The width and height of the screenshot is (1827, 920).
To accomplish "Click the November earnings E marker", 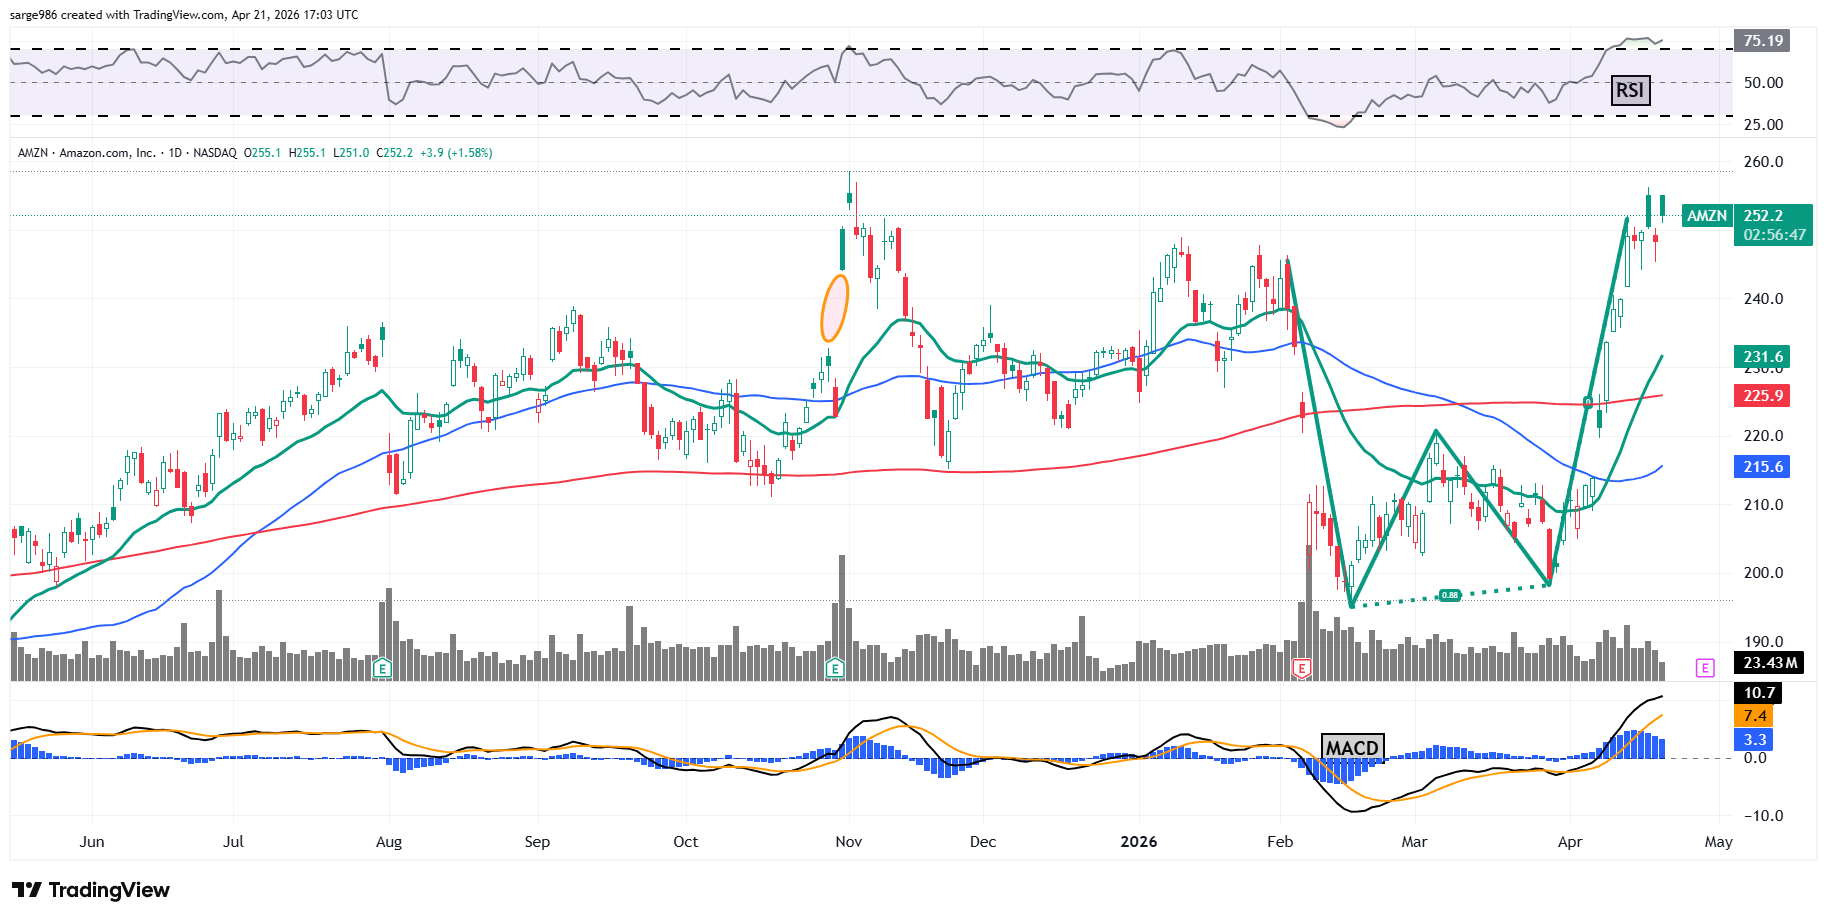I will [835, 668].
